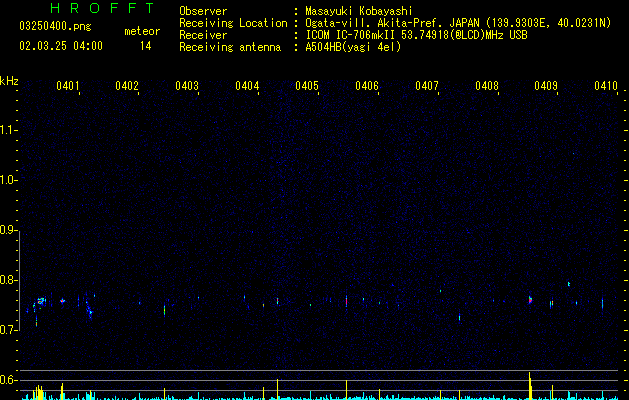
Task: Click the 0401 time marker
Action: tap(68, 85)
